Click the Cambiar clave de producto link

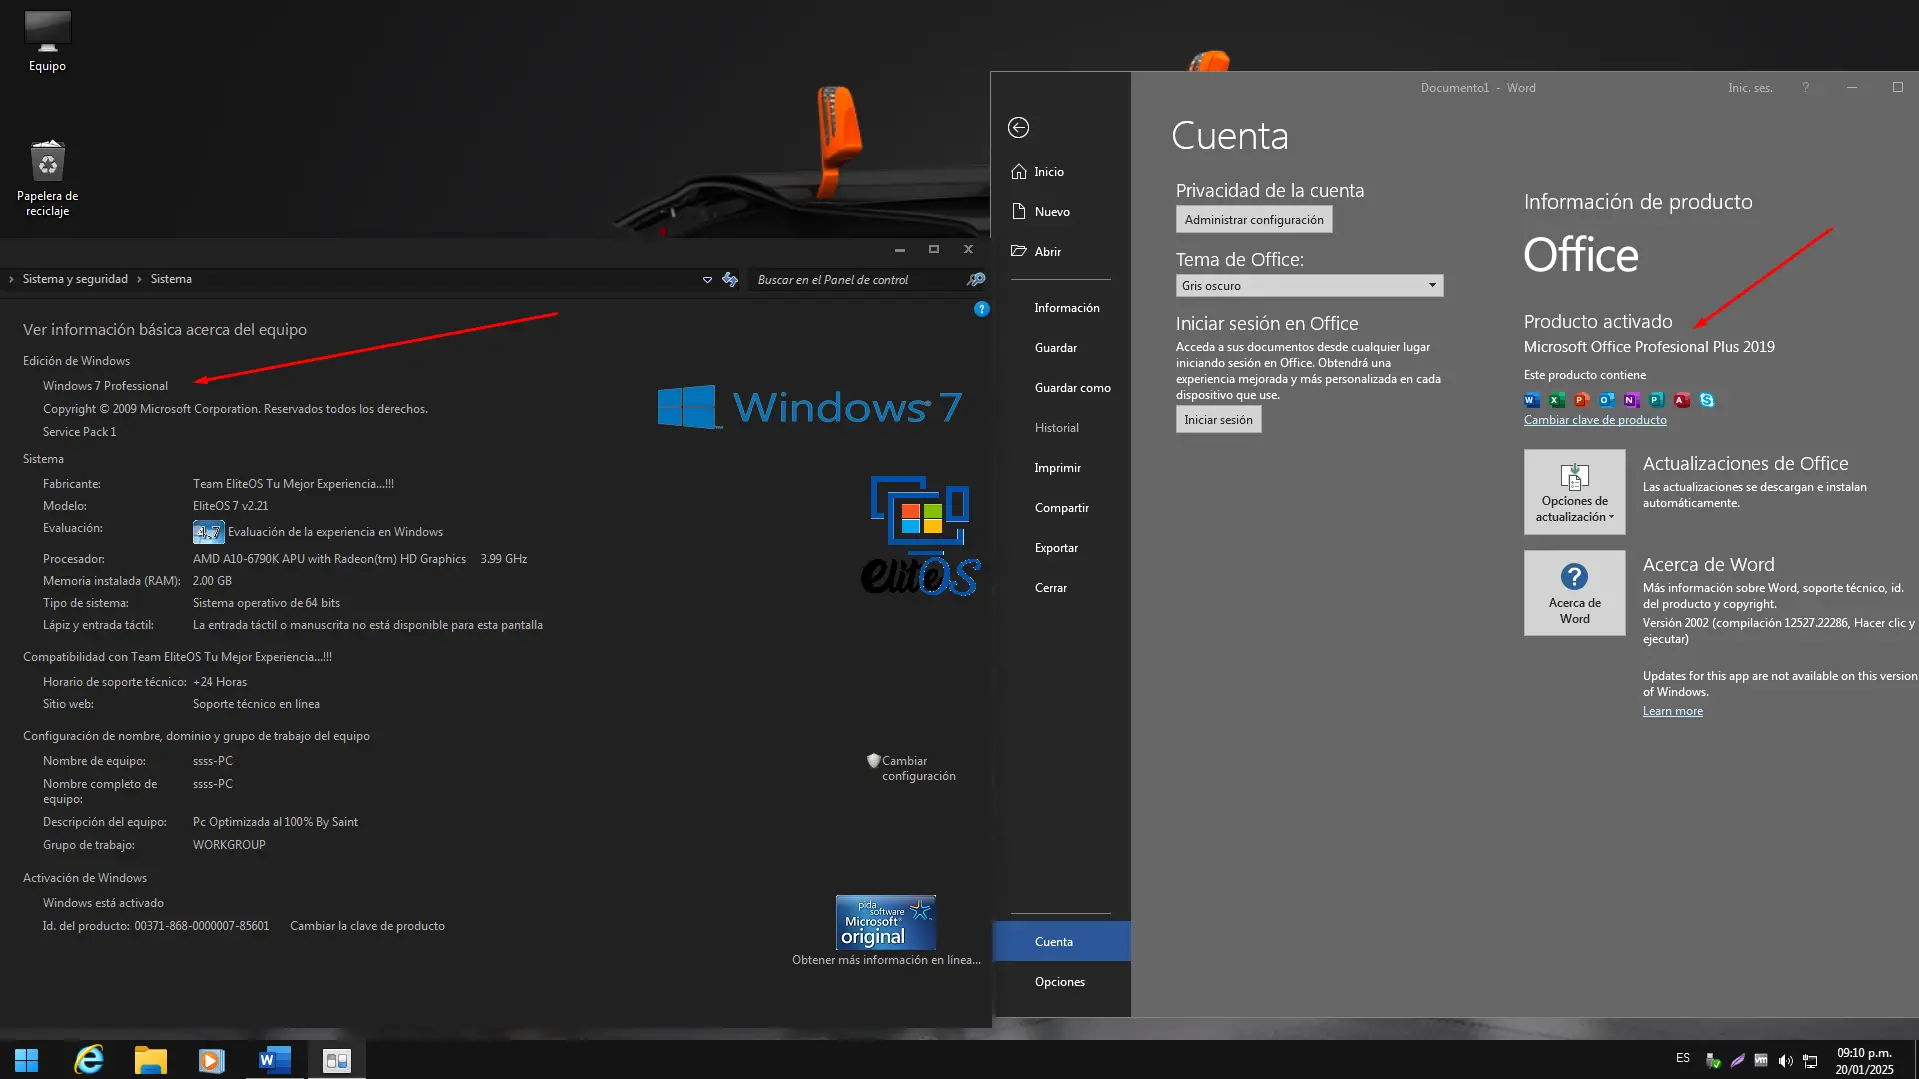click(1594, 420)
